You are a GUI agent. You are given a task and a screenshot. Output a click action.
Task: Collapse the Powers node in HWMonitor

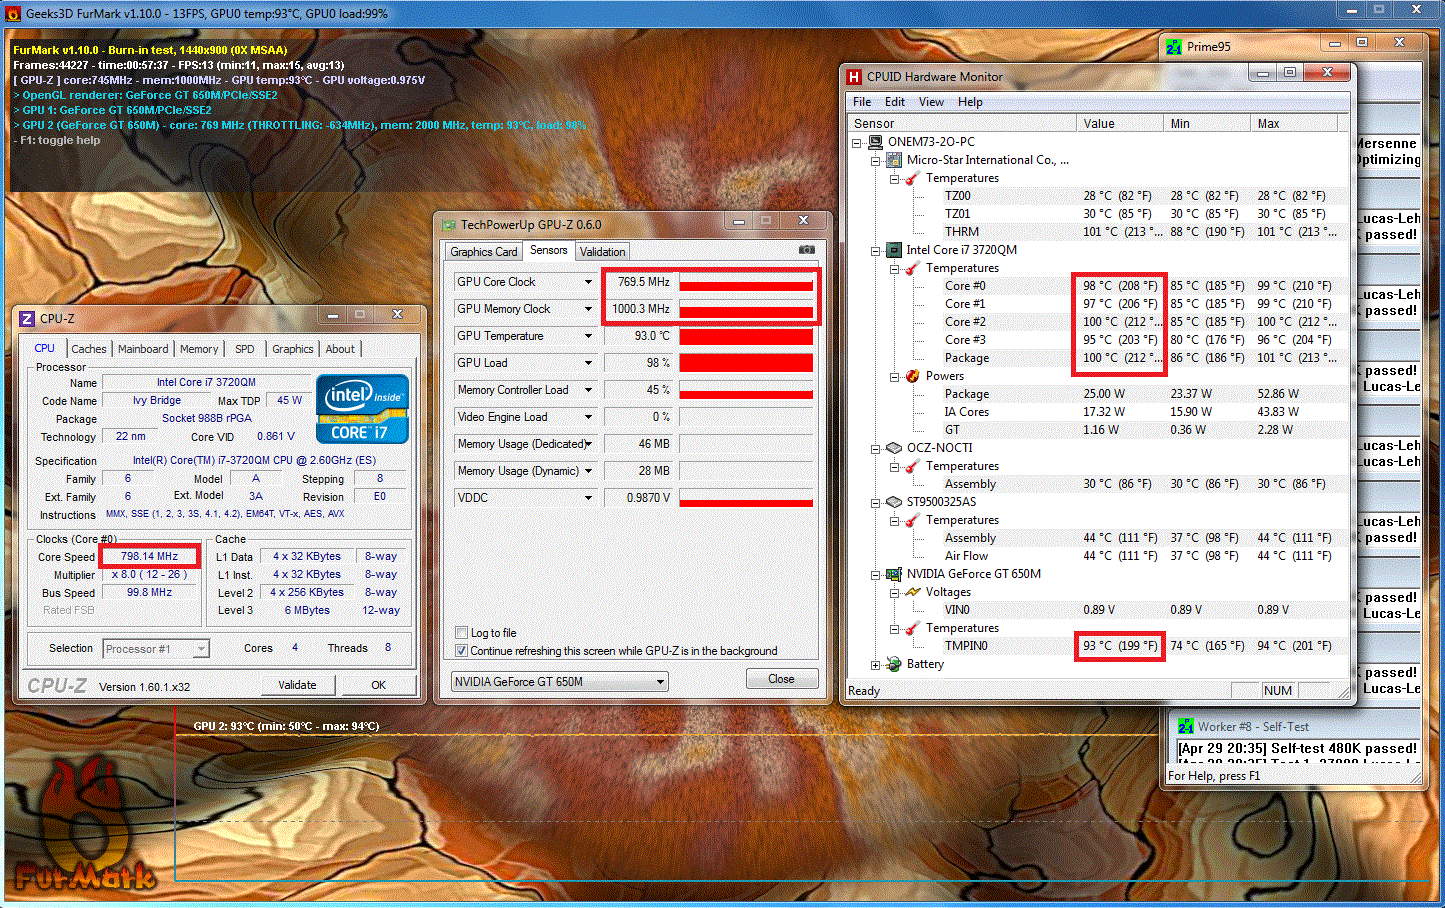894,377
